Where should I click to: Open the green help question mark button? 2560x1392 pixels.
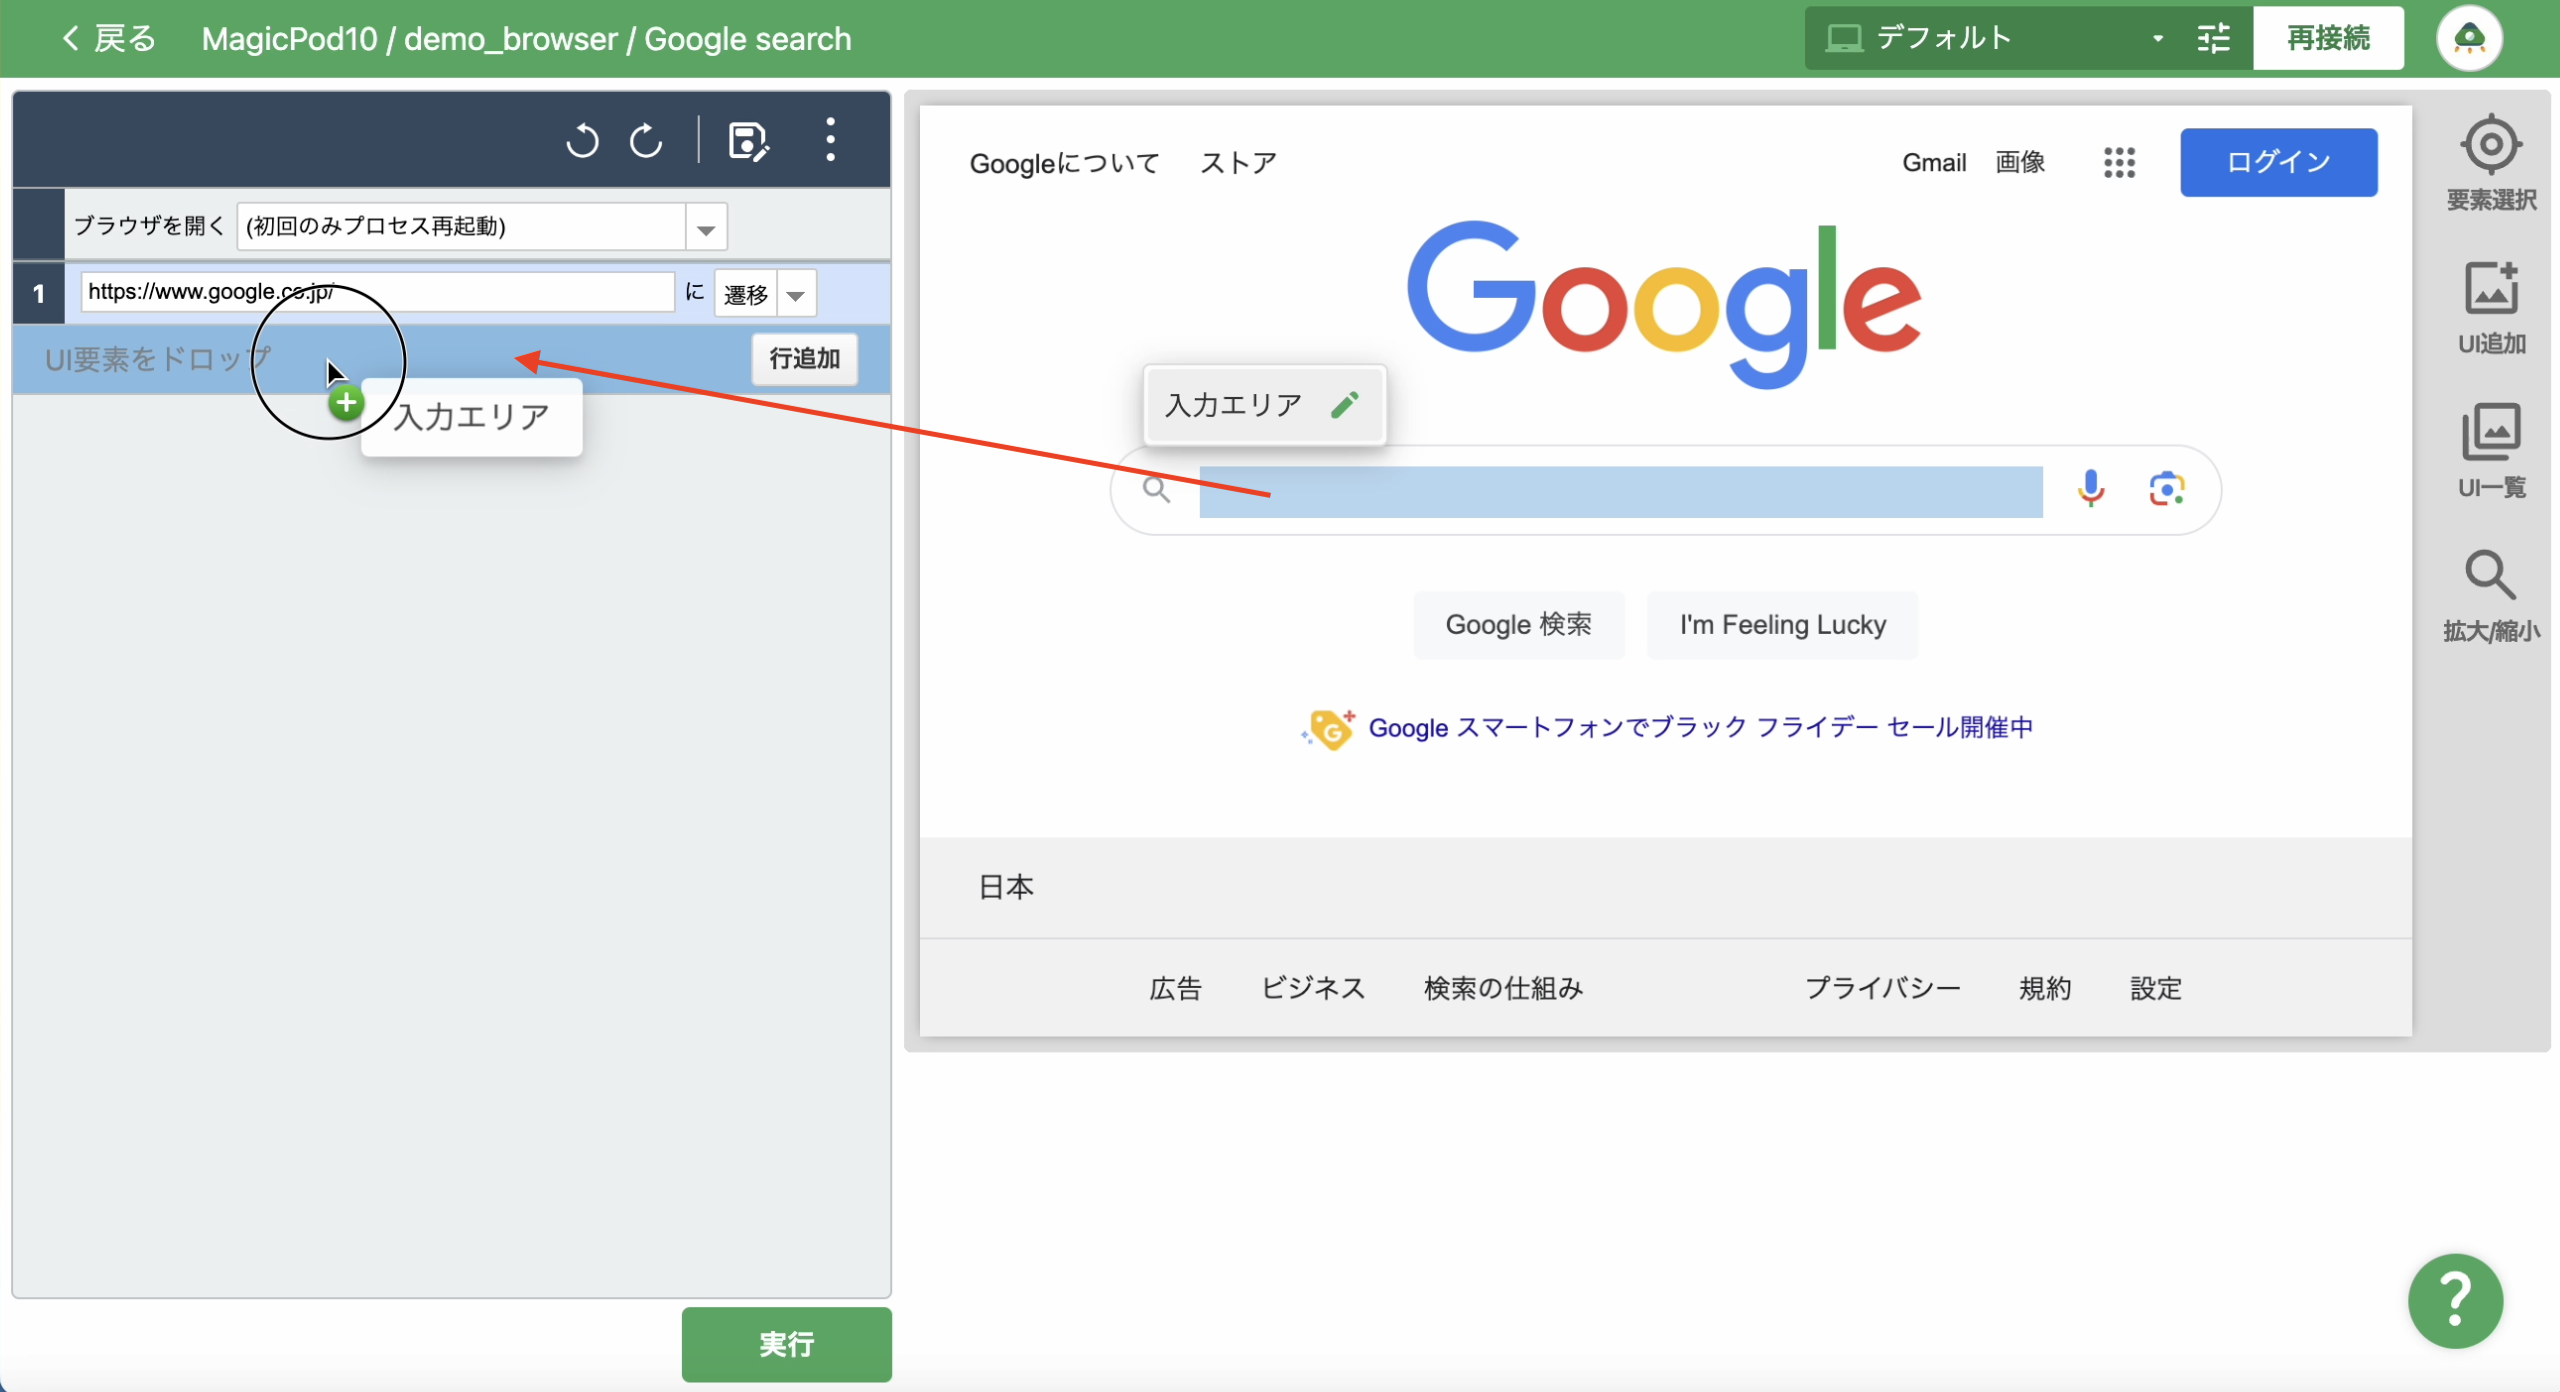click(2455, 1300)
